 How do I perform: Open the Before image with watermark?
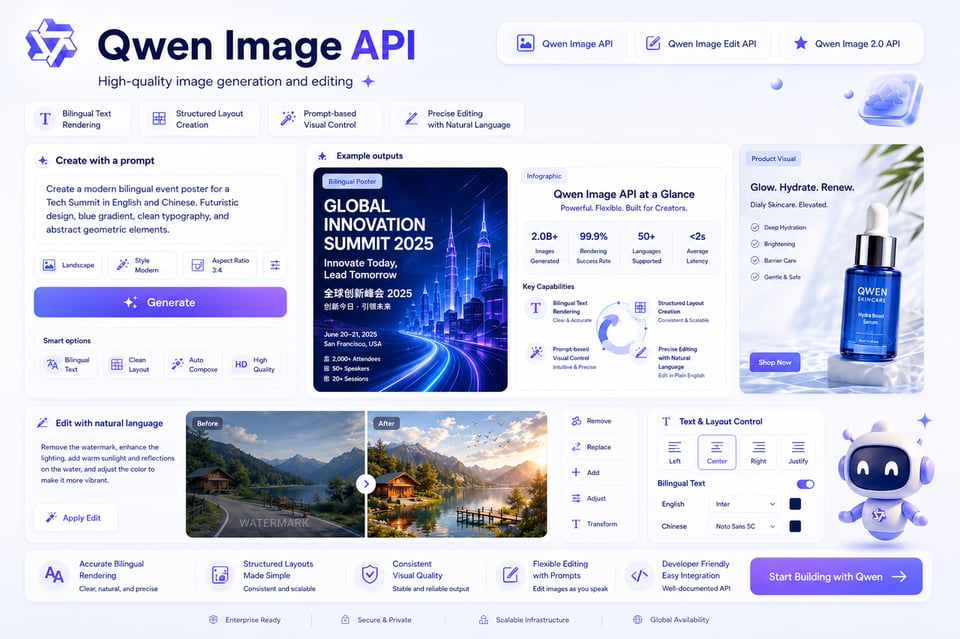point(275,474)
